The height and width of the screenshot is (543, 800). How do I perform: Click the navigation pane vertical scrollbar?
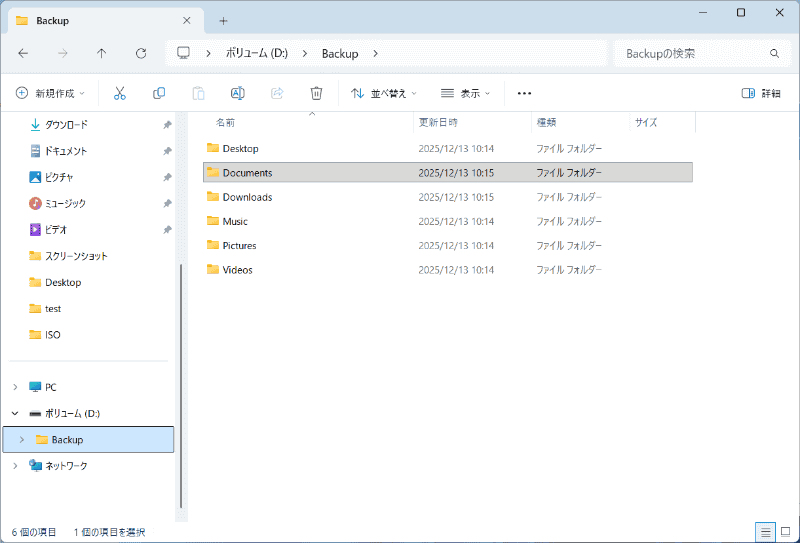tap(181, 387)
